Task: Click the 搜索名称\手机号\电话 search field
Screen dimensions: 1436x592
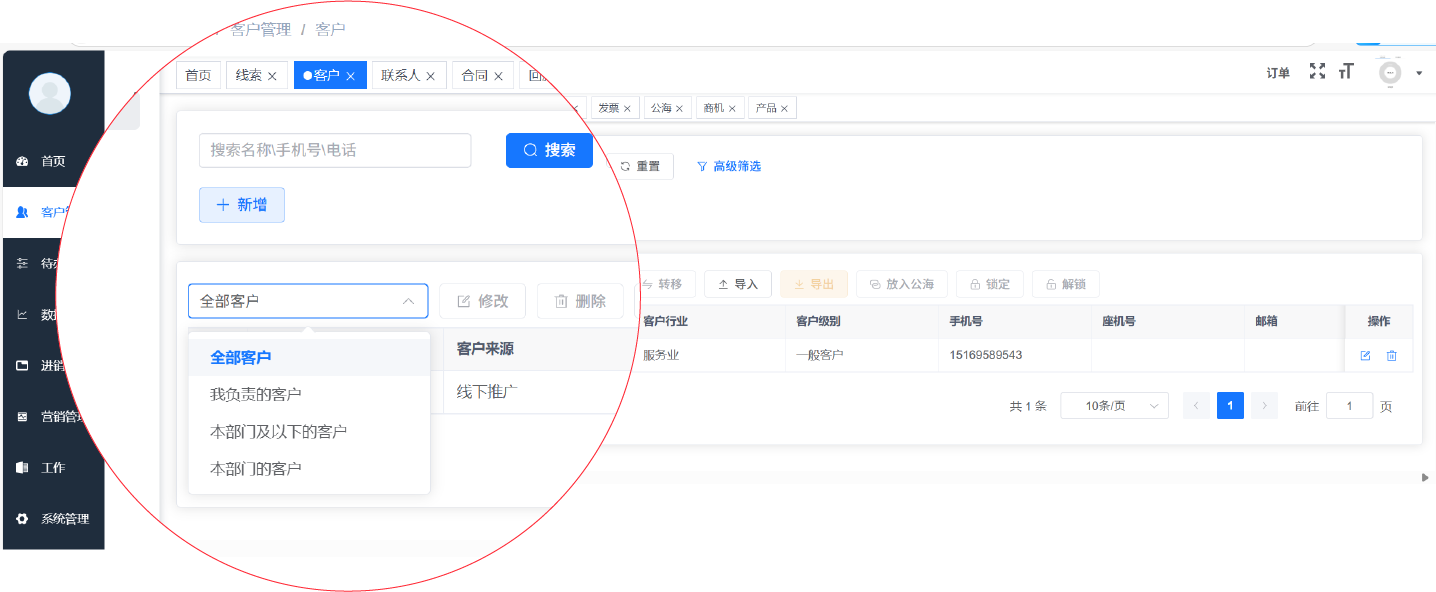Action: (x=335, y=150)
